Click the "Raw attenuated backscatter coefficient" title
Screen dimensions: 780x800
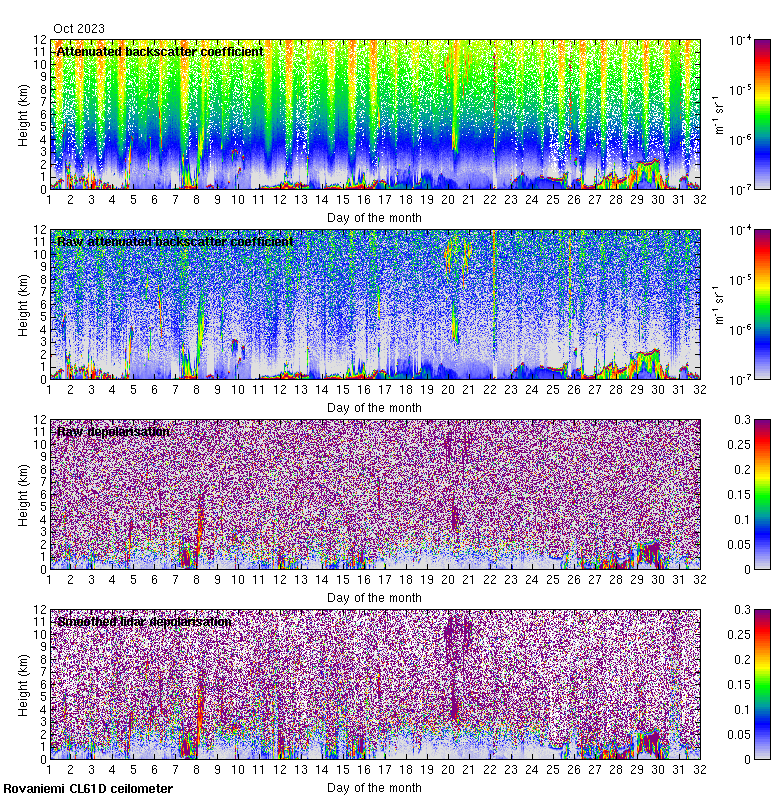175,241
